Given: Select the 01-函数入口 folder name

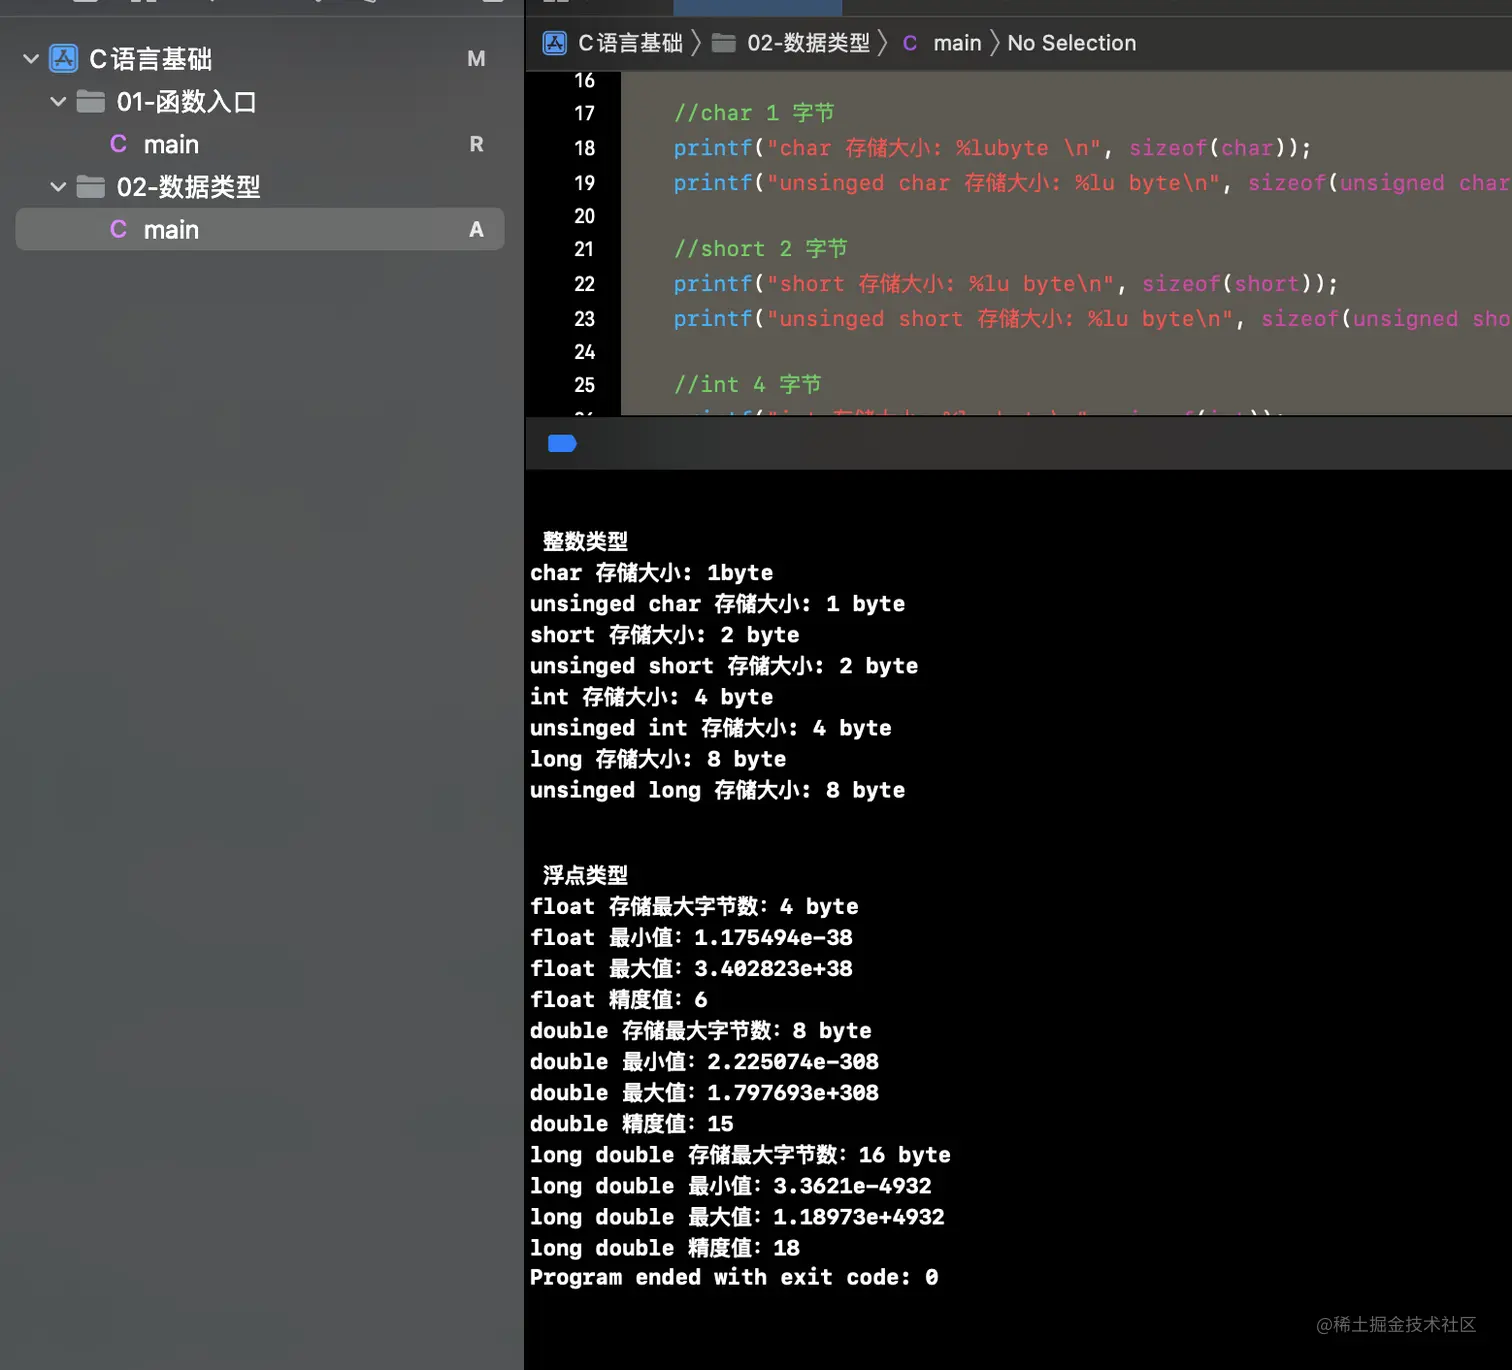Looking at the screenshot, I should pos(187,102).
